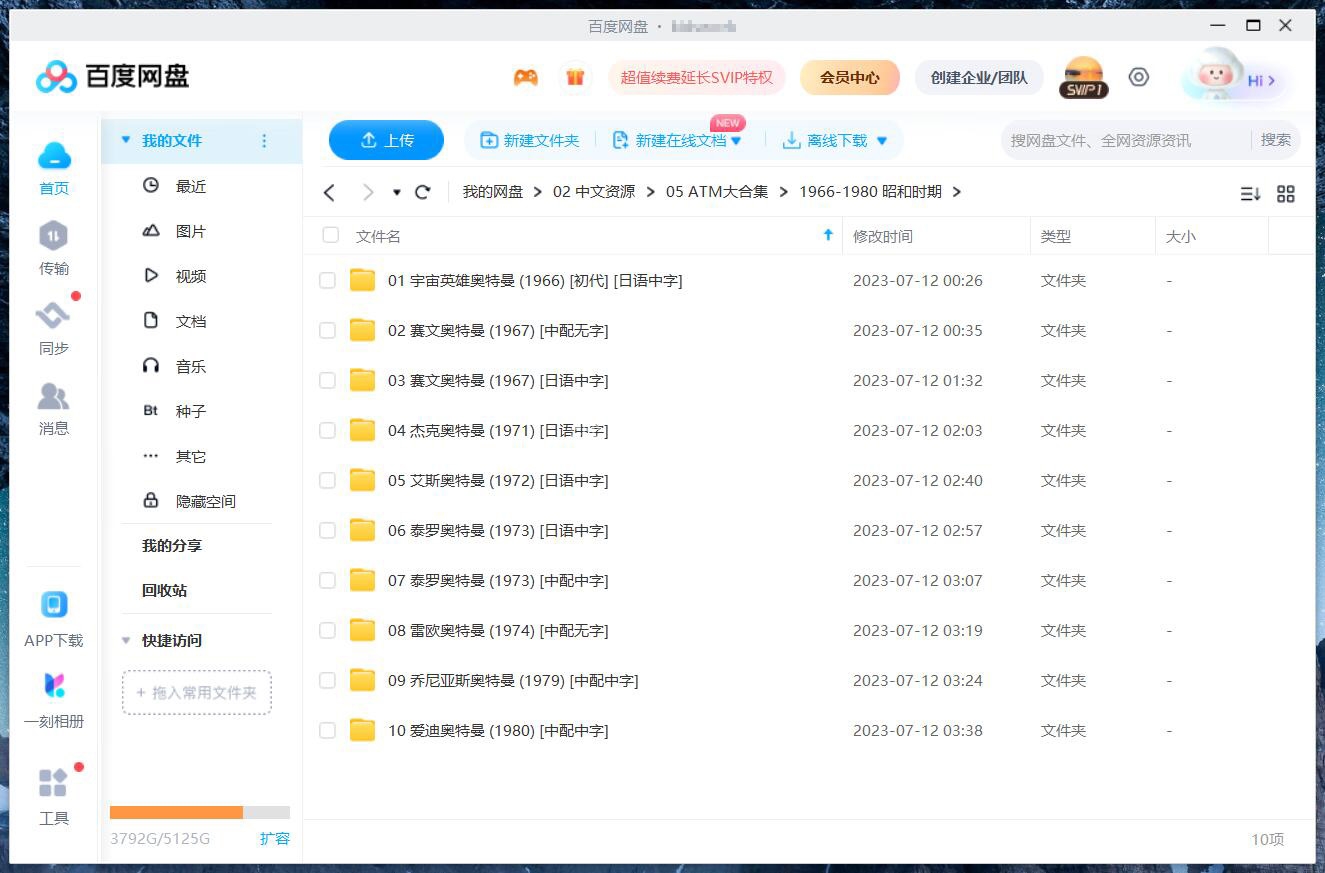Refresh the file list

tap(423, 192)
